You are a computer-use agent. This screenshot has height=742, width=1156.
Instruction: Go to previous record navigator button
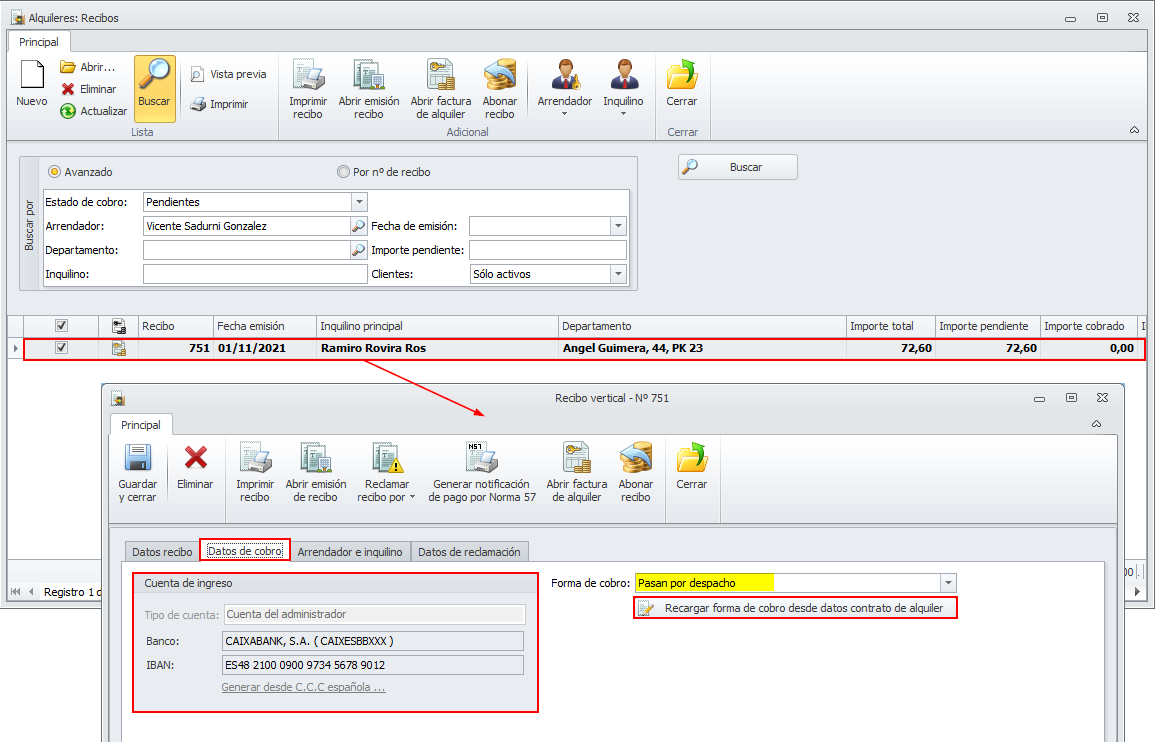click(31, 592)
